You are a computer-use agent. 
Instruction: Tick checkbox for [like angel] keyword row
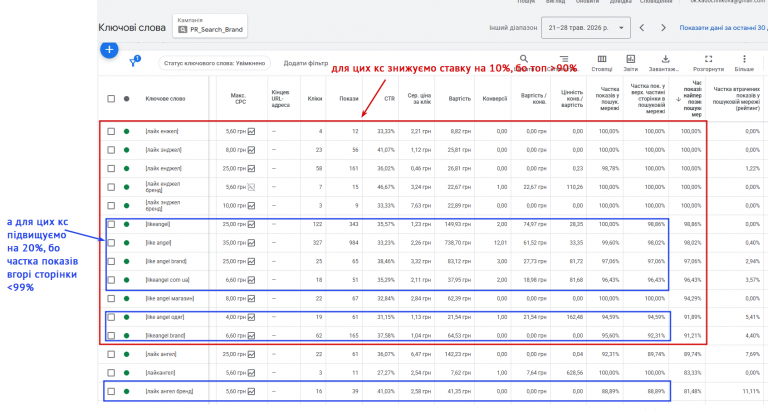coord(111,243)
